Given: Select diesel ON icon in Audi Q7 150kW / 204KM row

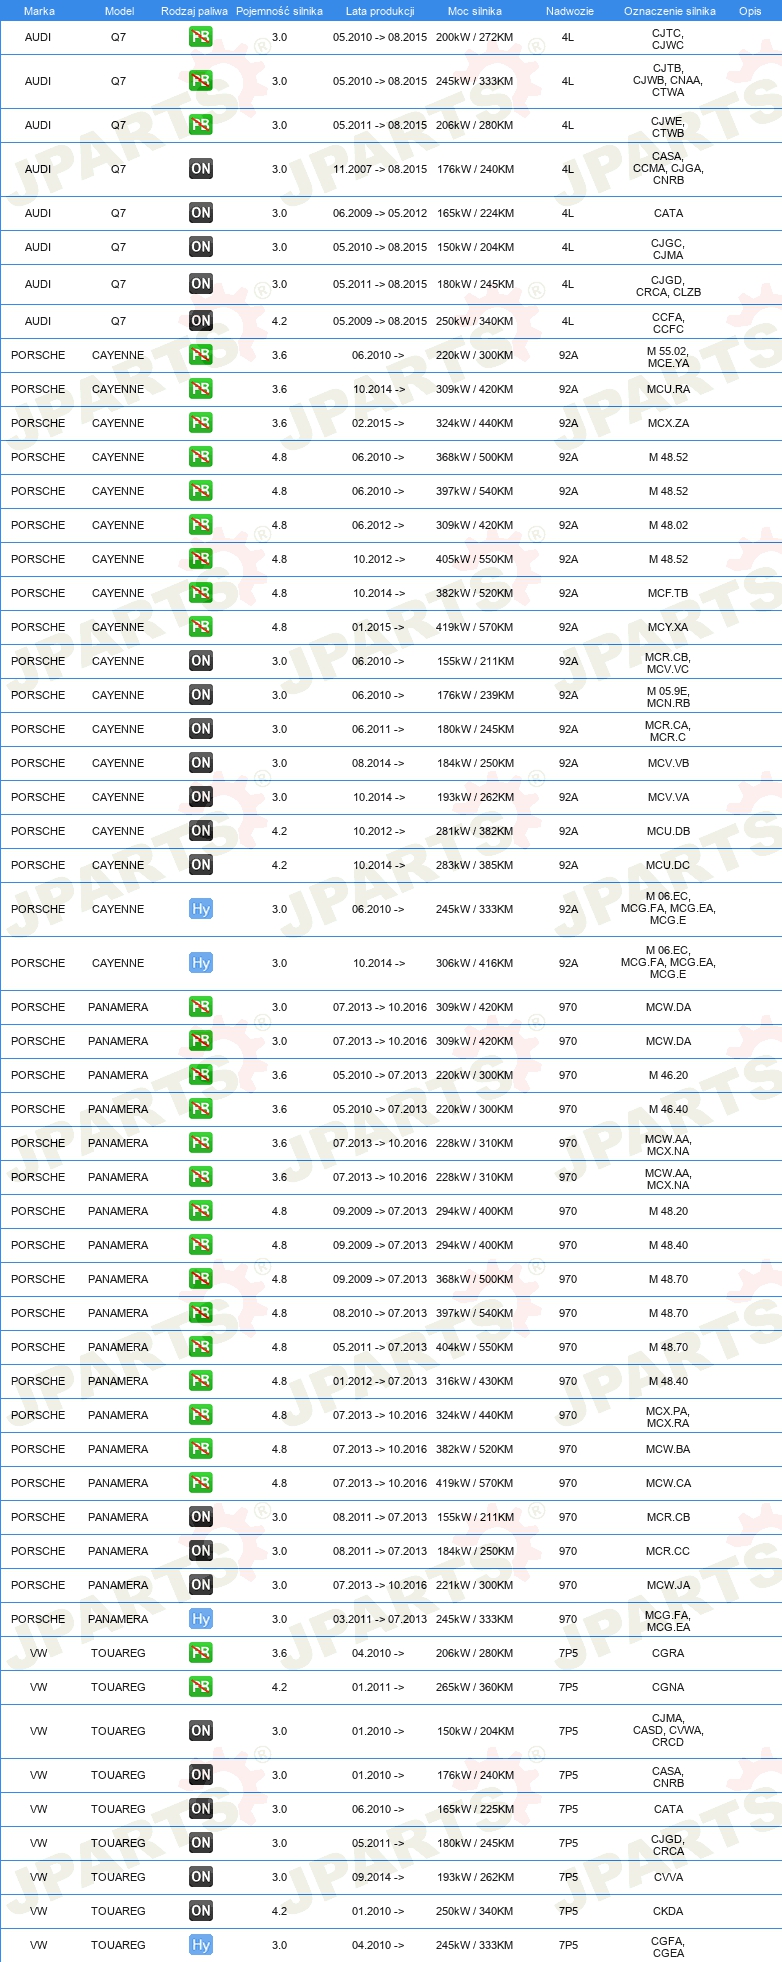Looking at the screenshot, I should [x=201, y=247].
